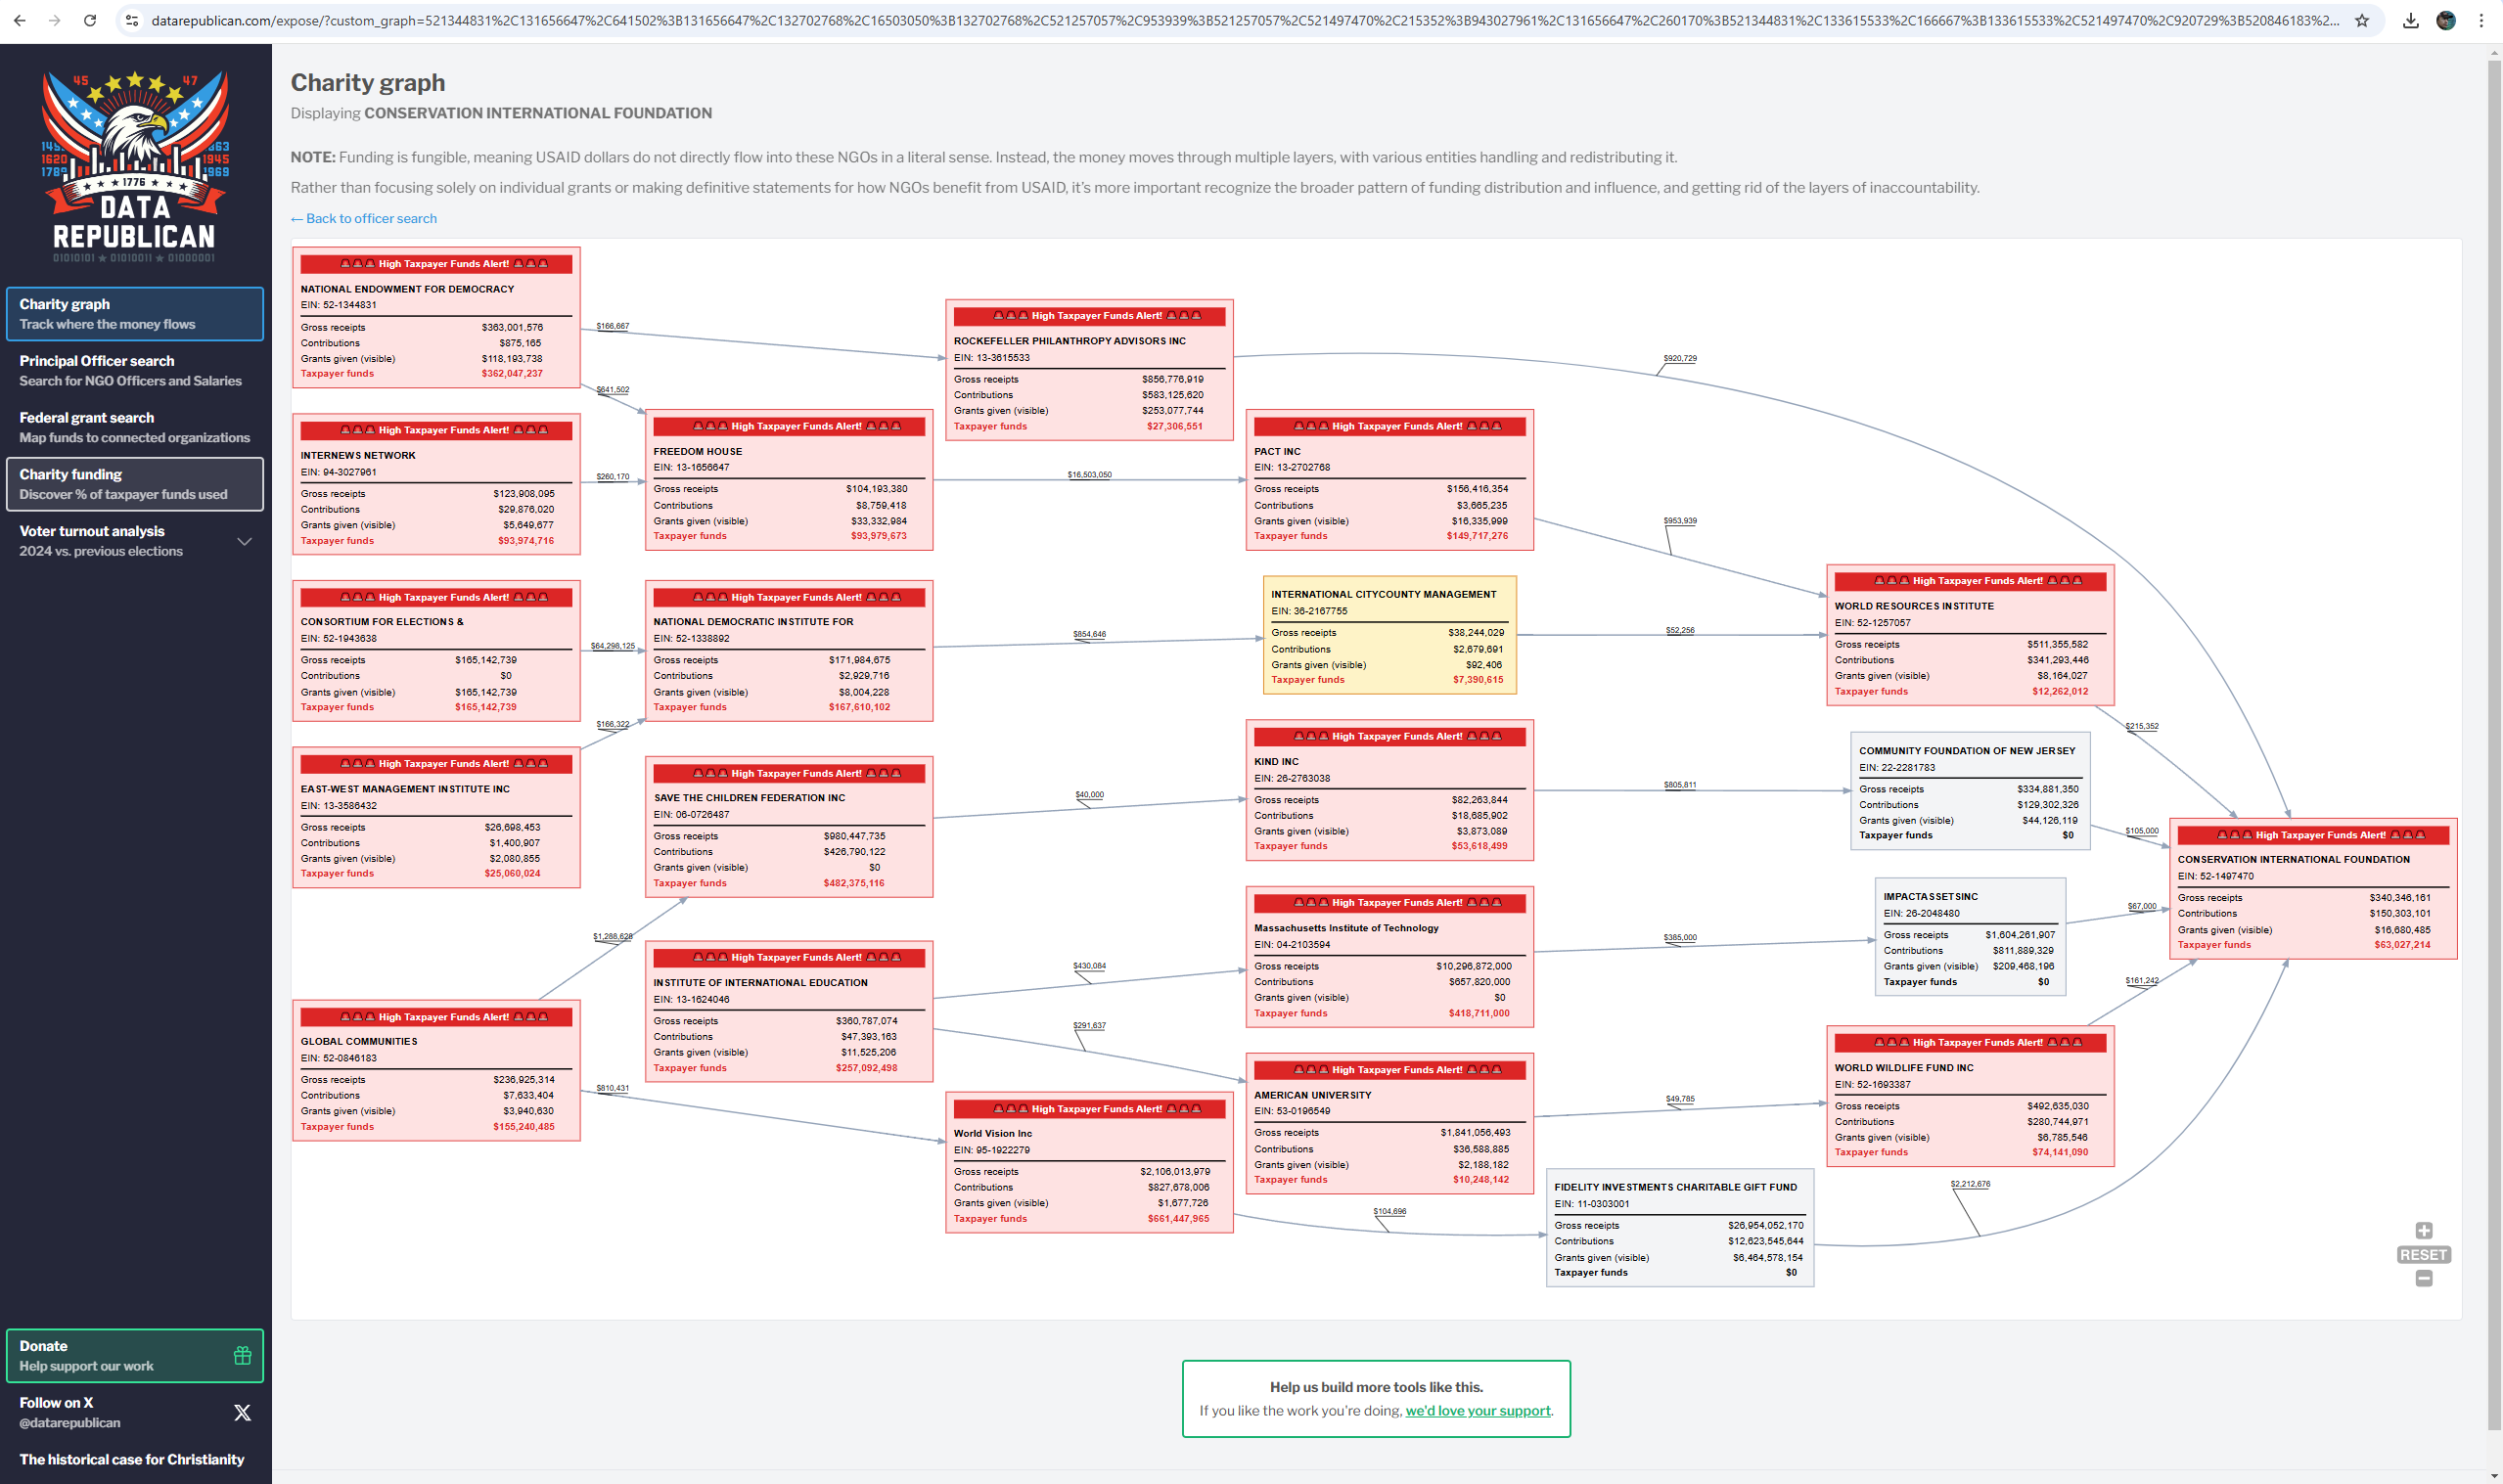Click Global Communities node title
This screenshot has width=2503, height=1484.
click(x=359, y=1042)
